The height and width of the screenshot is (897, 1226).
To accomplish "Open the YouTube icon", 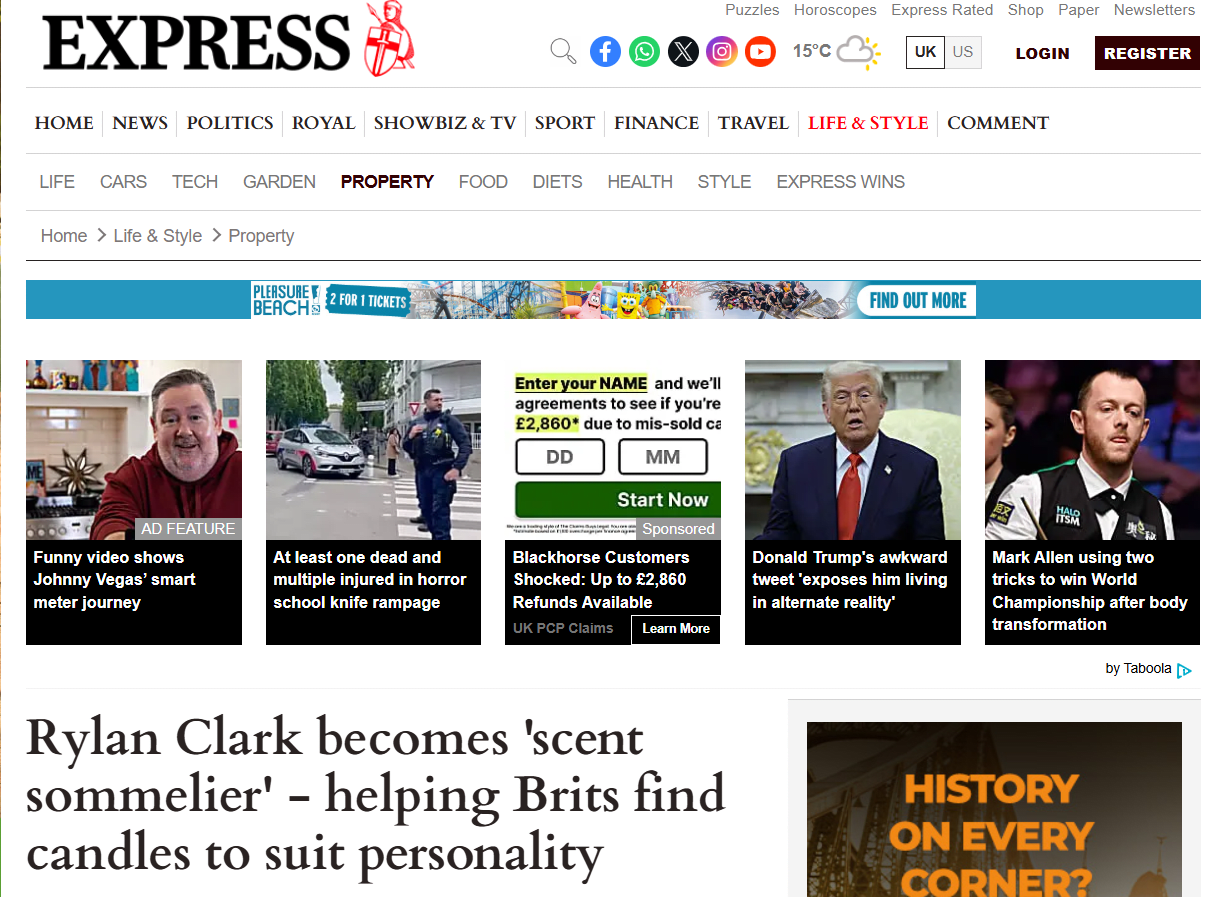I will pyautogui.click(x=760, y=51).
